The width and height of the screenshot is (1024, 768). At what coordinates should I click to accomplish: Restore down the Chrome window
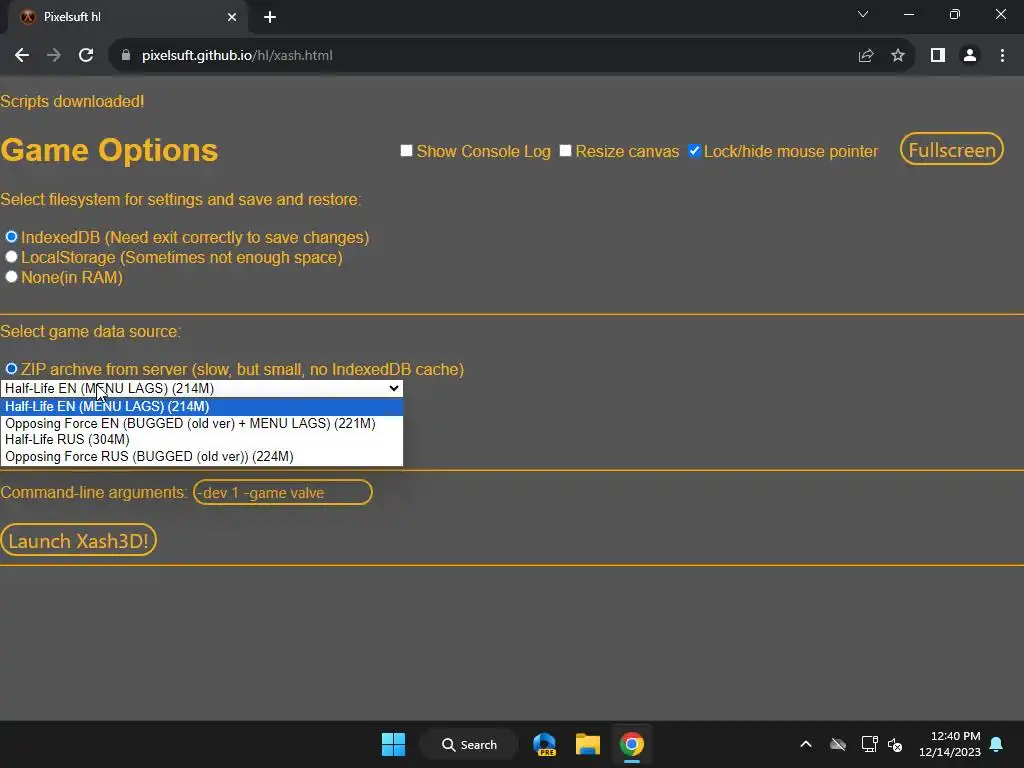[955, 14]
